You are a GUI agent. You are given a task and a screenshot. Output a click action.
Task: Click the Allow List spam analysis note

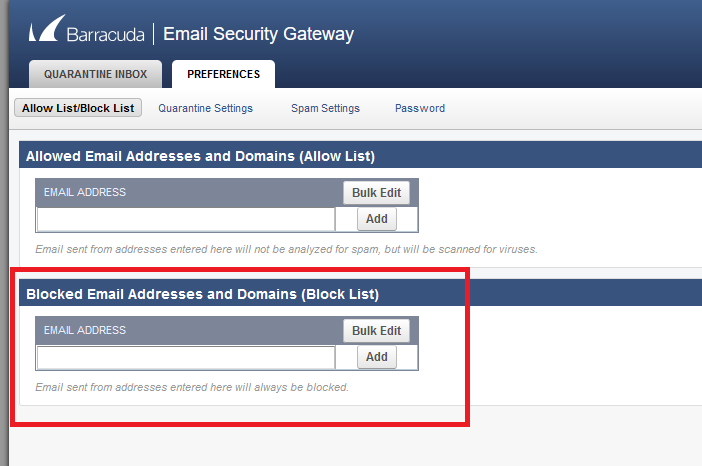point(286,249)
